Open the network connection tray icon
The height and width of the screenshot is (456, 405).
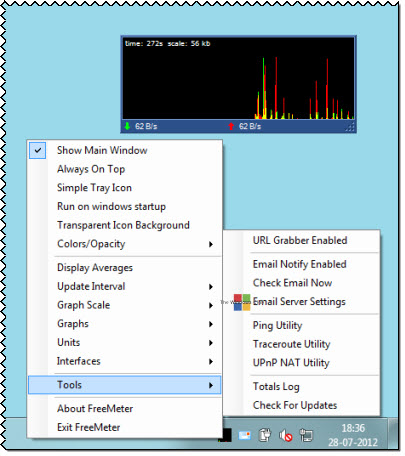pyautogui.click(x=306, y=435)
